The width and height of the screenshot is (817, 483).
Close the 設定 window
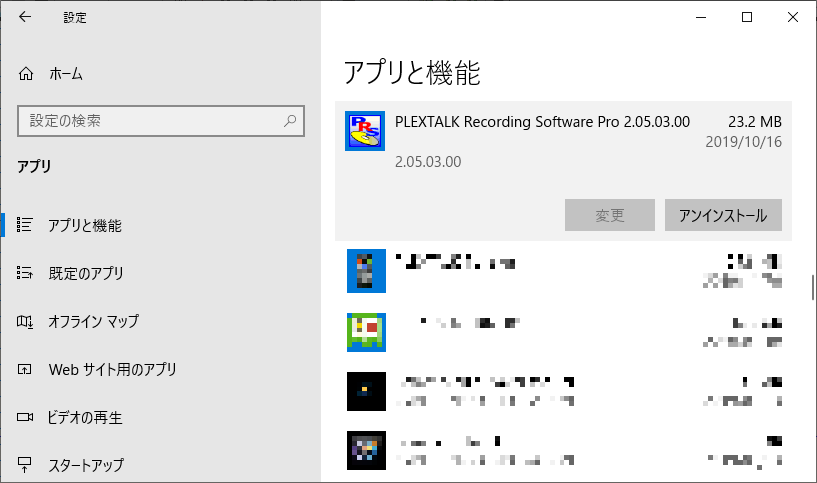click(x=793, y=17)
